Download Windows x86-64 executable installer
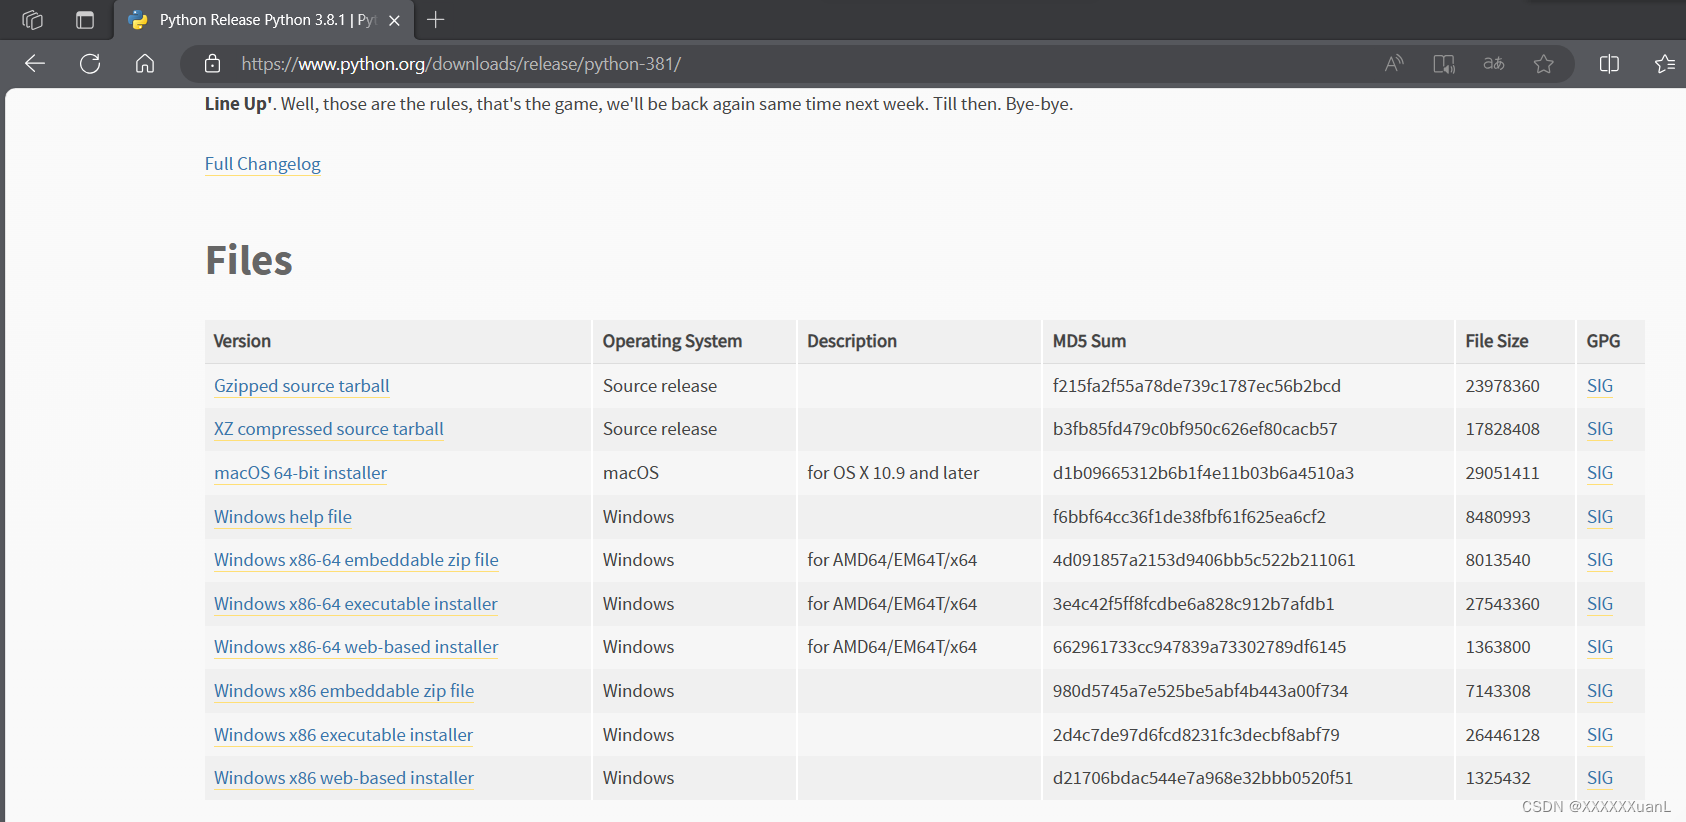 point(355,604)
